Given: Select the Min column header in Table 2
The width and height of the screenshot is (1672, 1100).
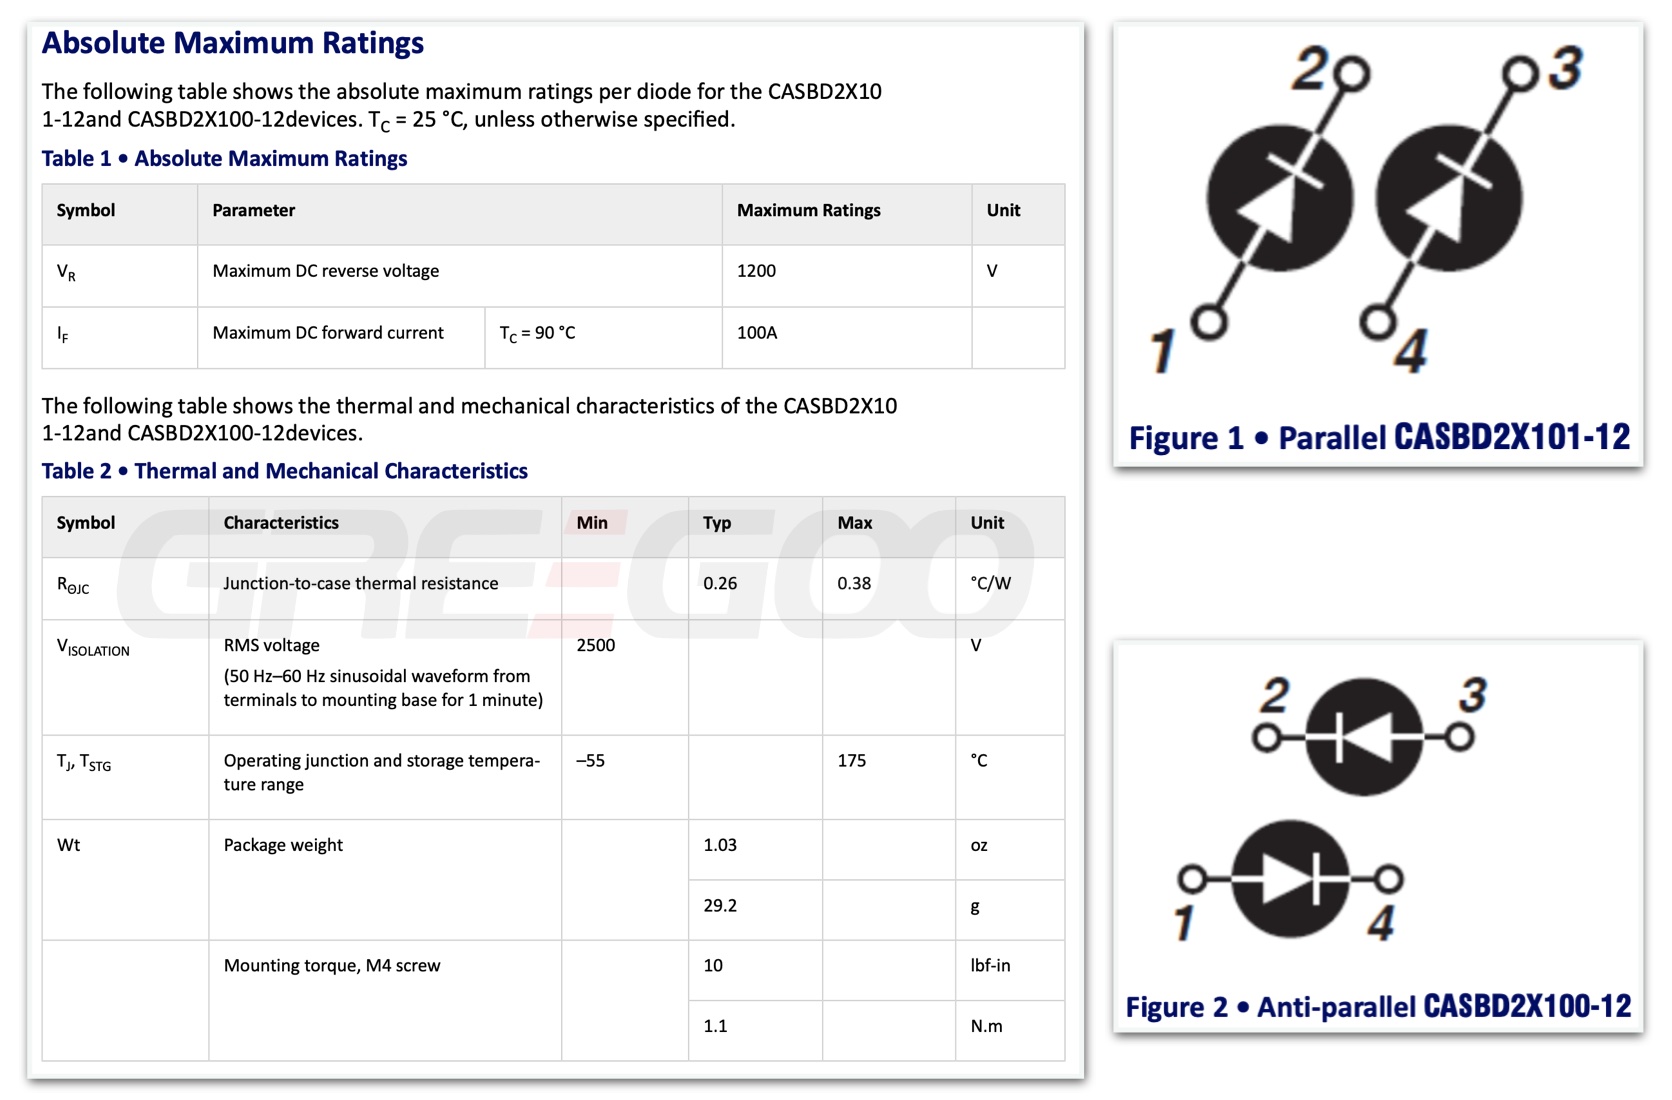Looking at the screenshot, I should click(625, 527).
